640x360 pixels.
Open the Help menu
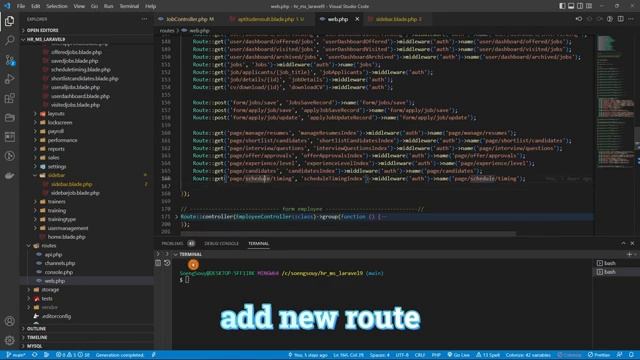[x=151, y=6]
